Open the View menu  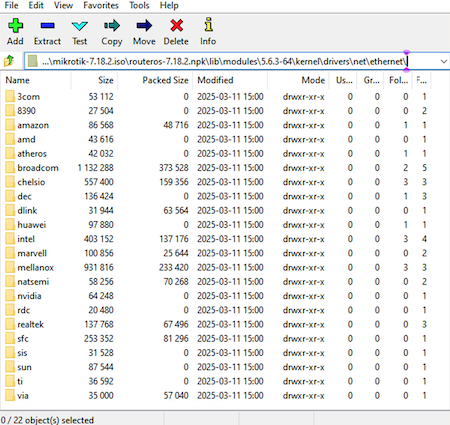(63, 5)
